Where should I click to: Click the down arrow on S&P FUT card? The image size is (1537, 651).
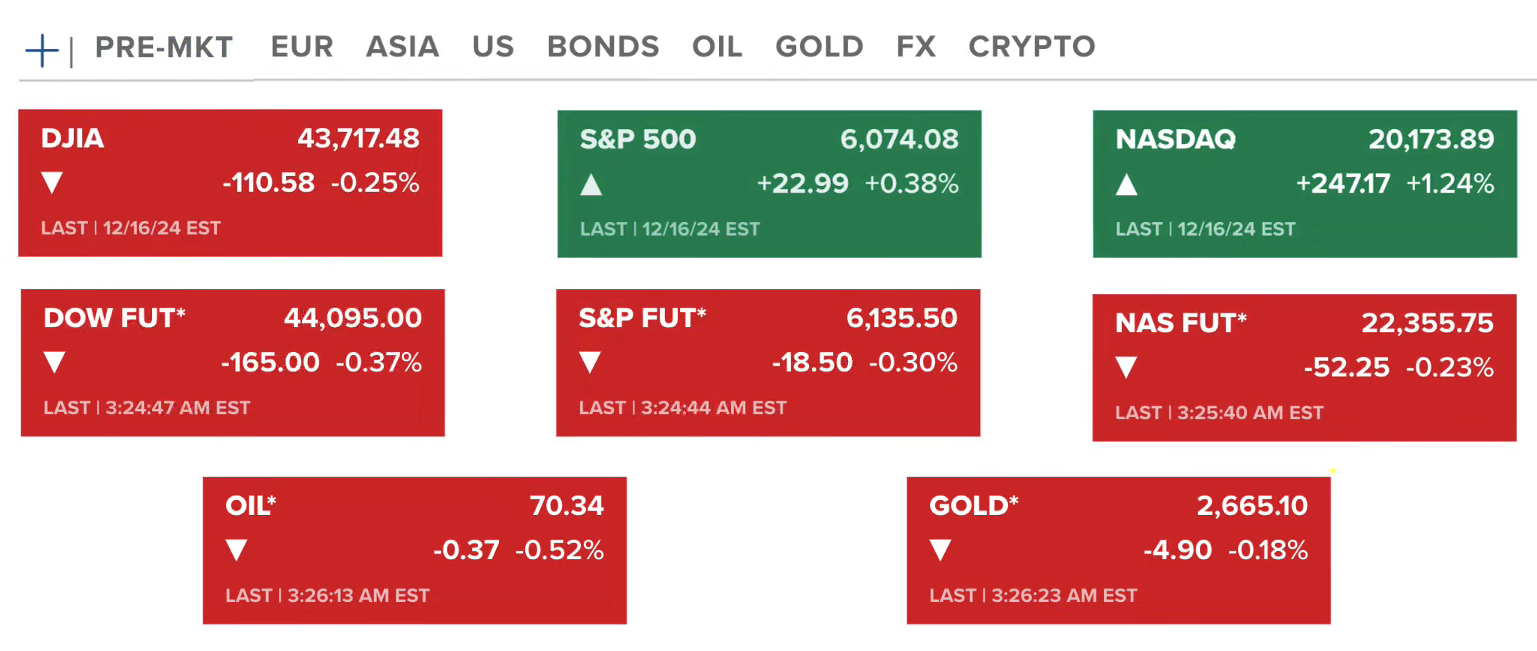tap(591, 363)
